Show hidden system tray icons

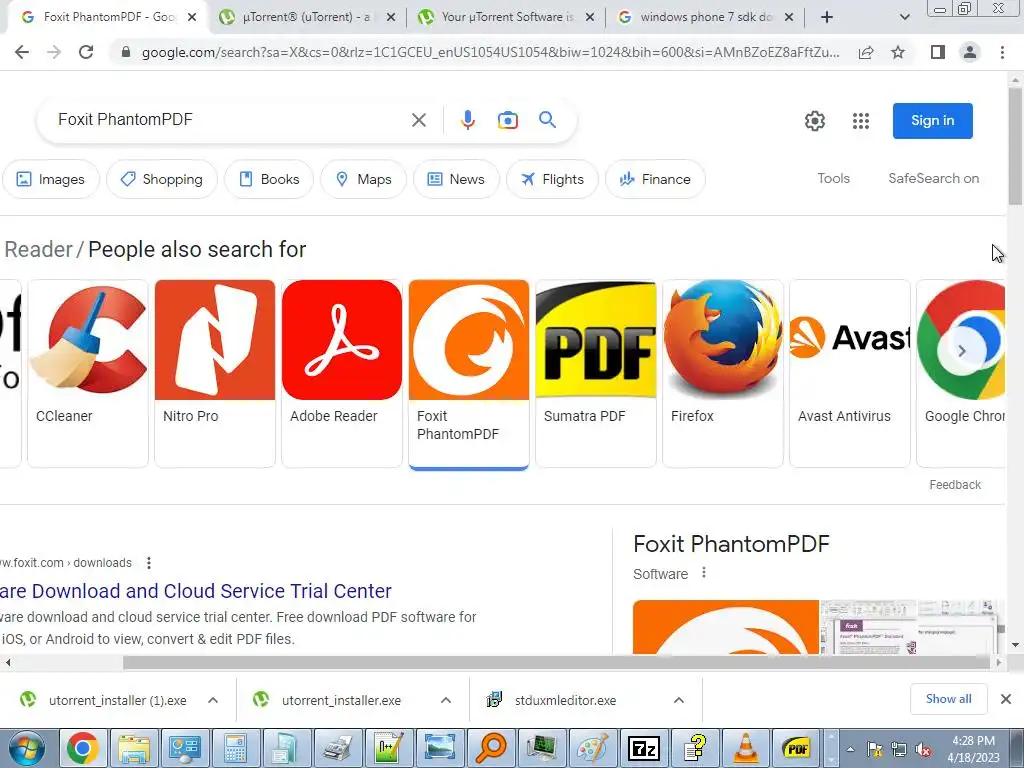(850, 749)
